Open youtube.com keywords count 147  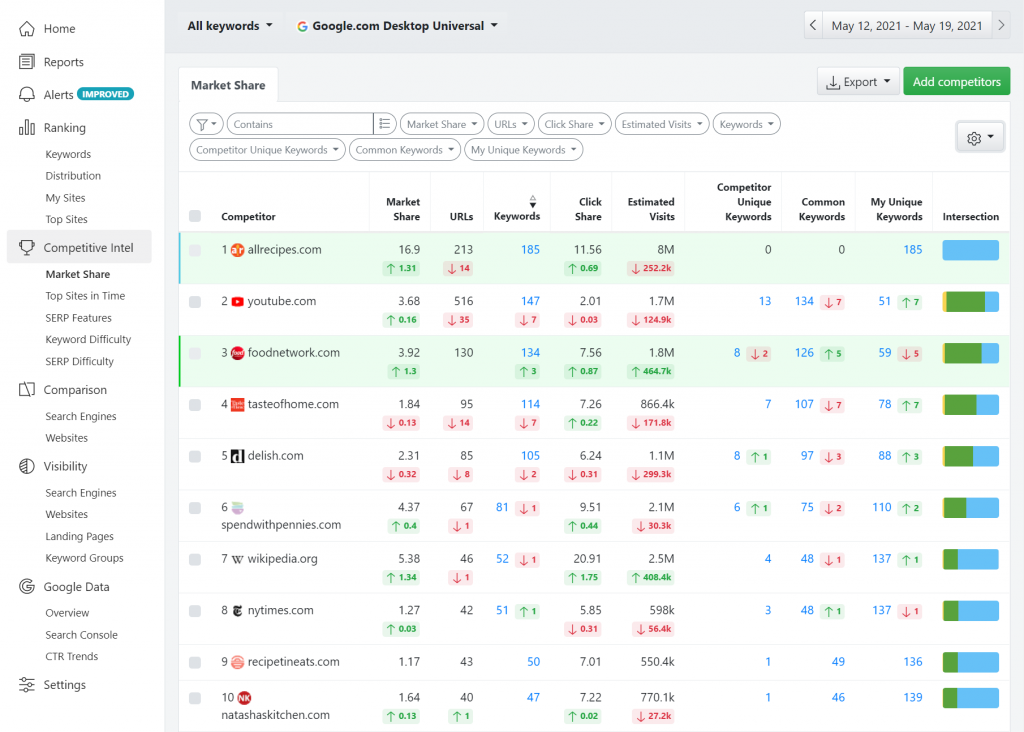[530, 301]
